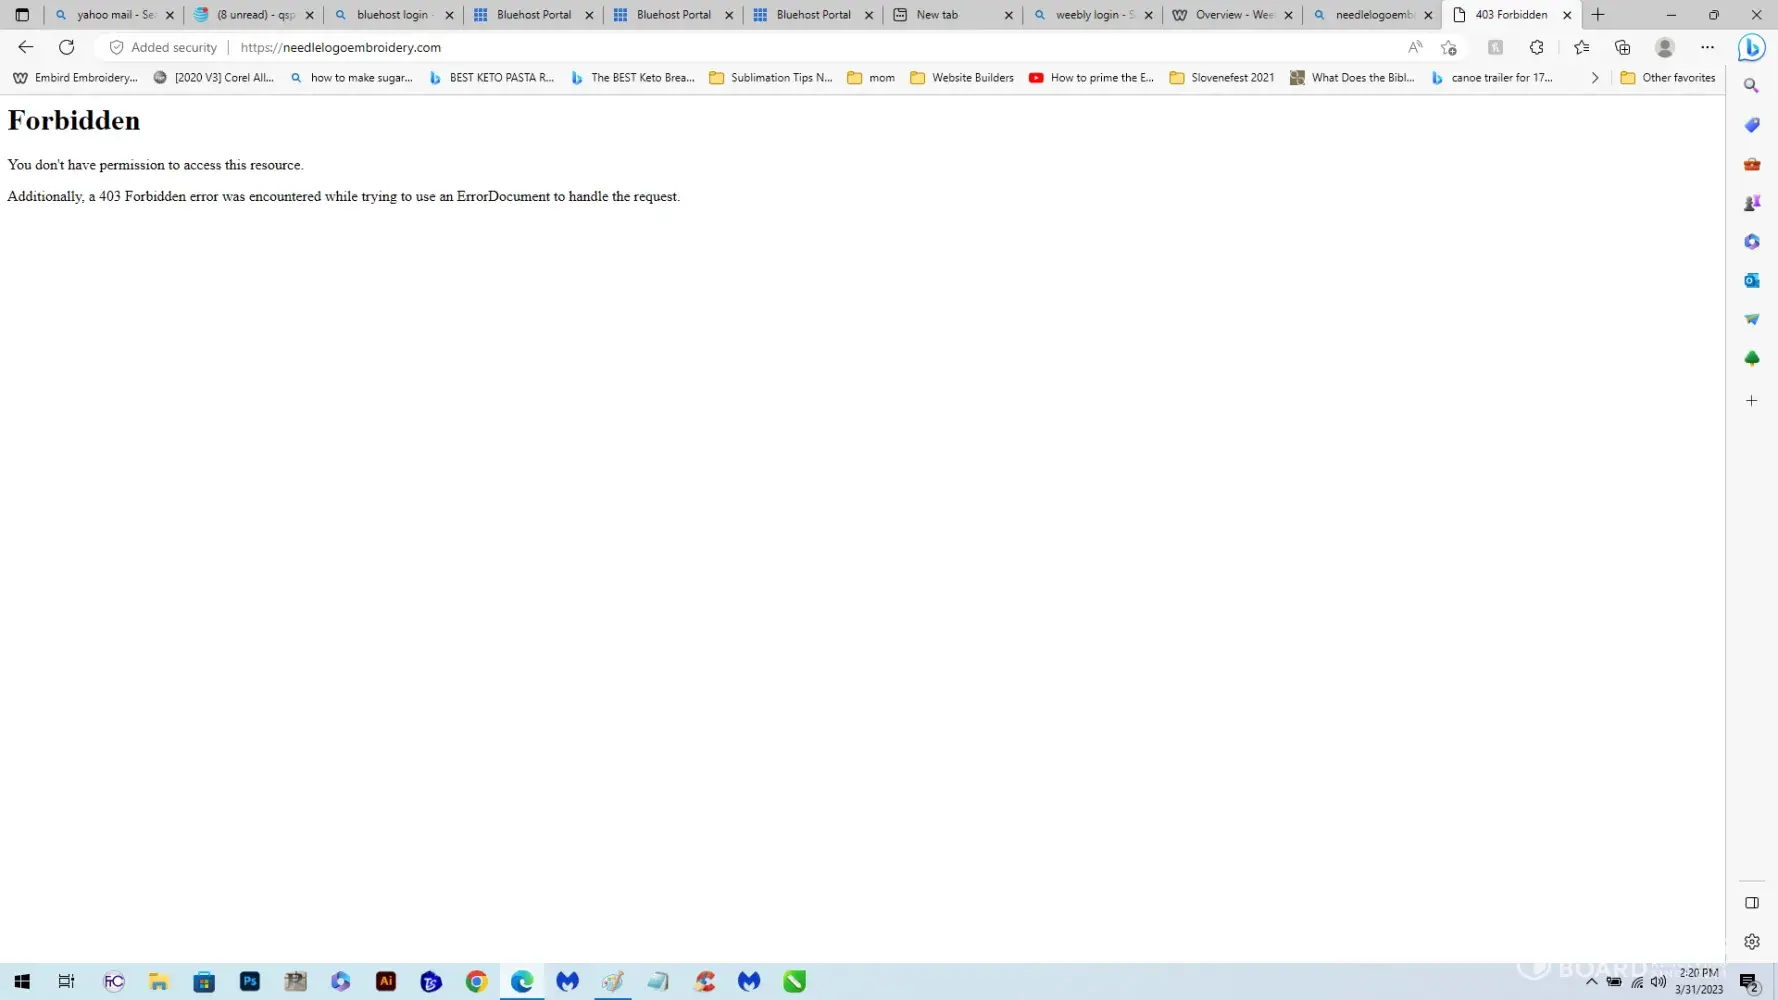Open the Bing chat button
This screenshot has width=1778, height=1000.
(1751, 47)
